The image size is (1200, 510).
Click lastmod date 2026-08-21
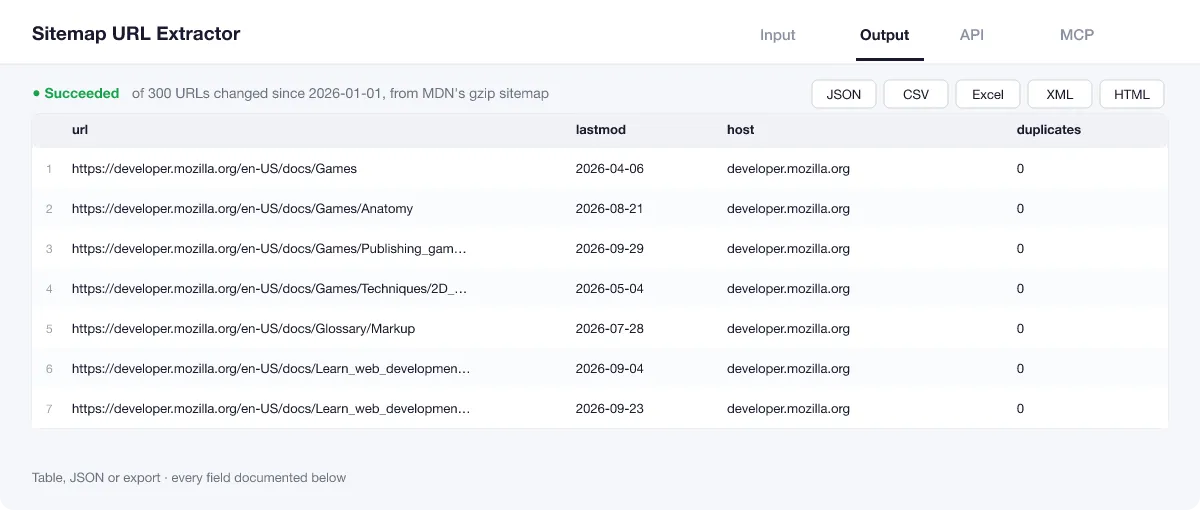609,209
